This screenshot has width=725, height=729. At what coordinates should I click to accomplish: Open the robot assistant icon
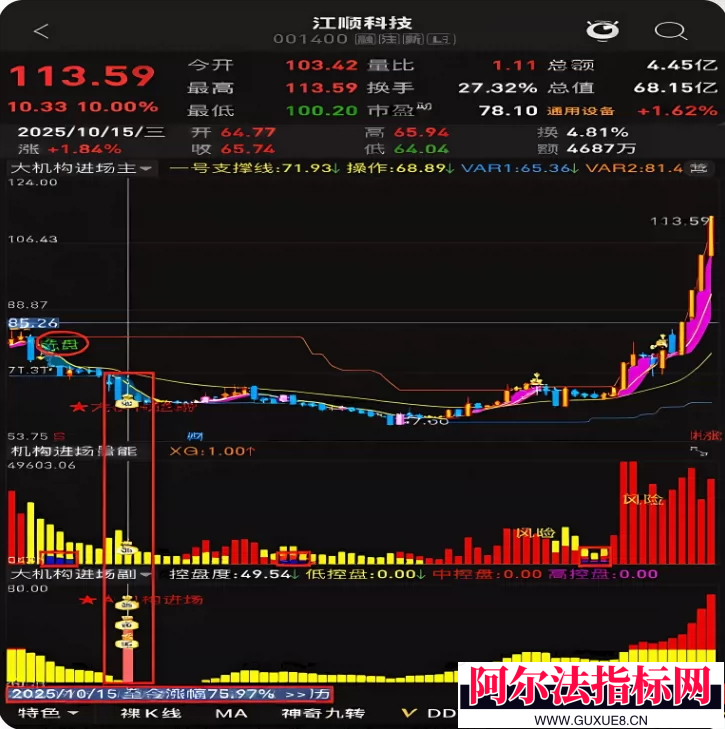click(x=602, y=31)
